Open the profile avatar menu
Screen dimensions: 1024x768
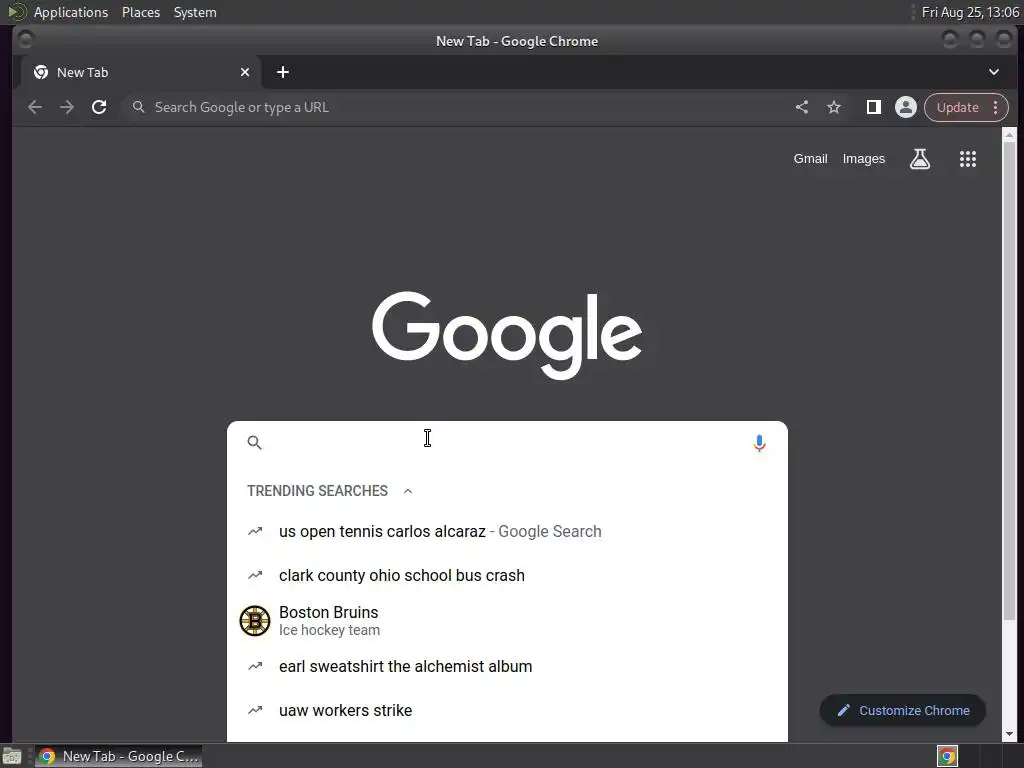pyautogui.click(x=906, y=107)
